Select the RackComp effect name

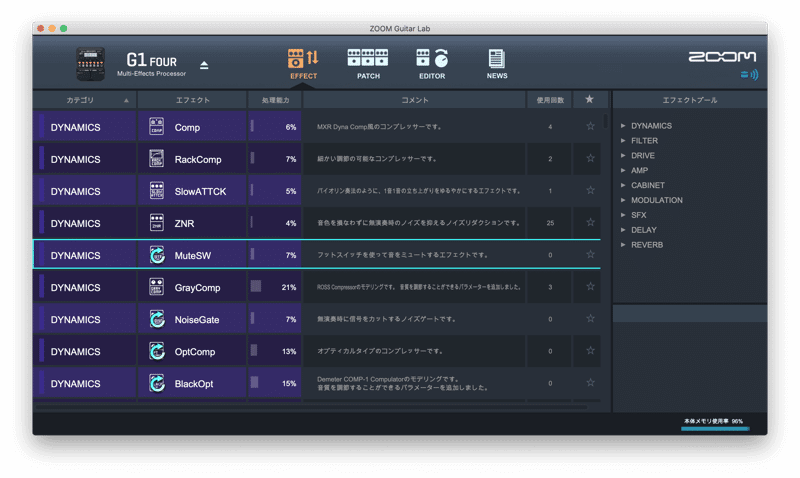(198, 160)
